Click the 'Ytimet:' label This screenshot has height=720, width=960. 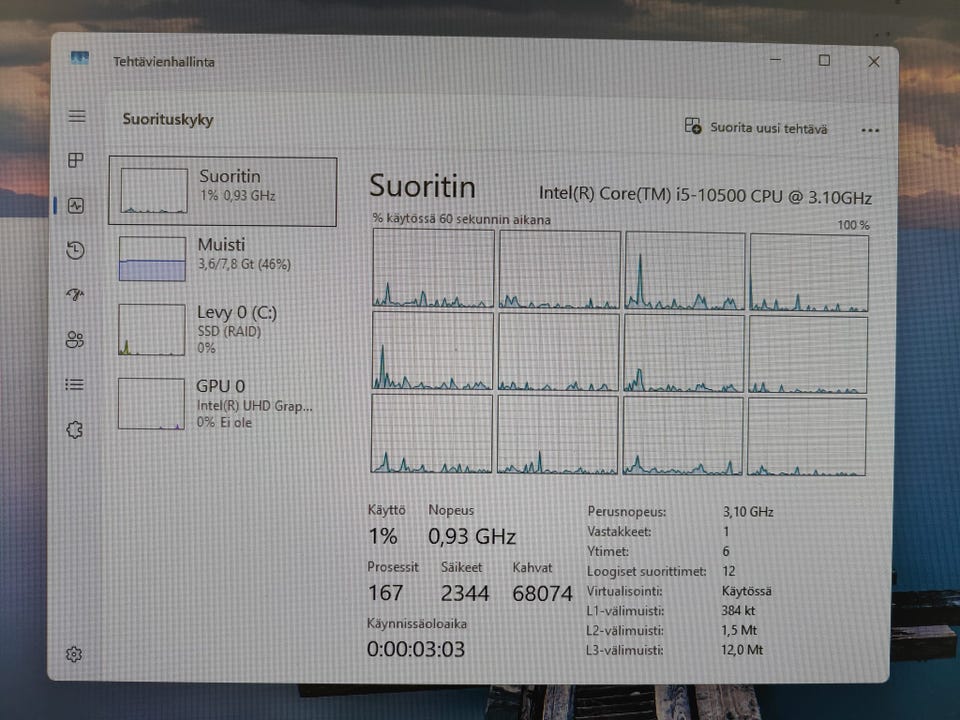coord(608,551)
